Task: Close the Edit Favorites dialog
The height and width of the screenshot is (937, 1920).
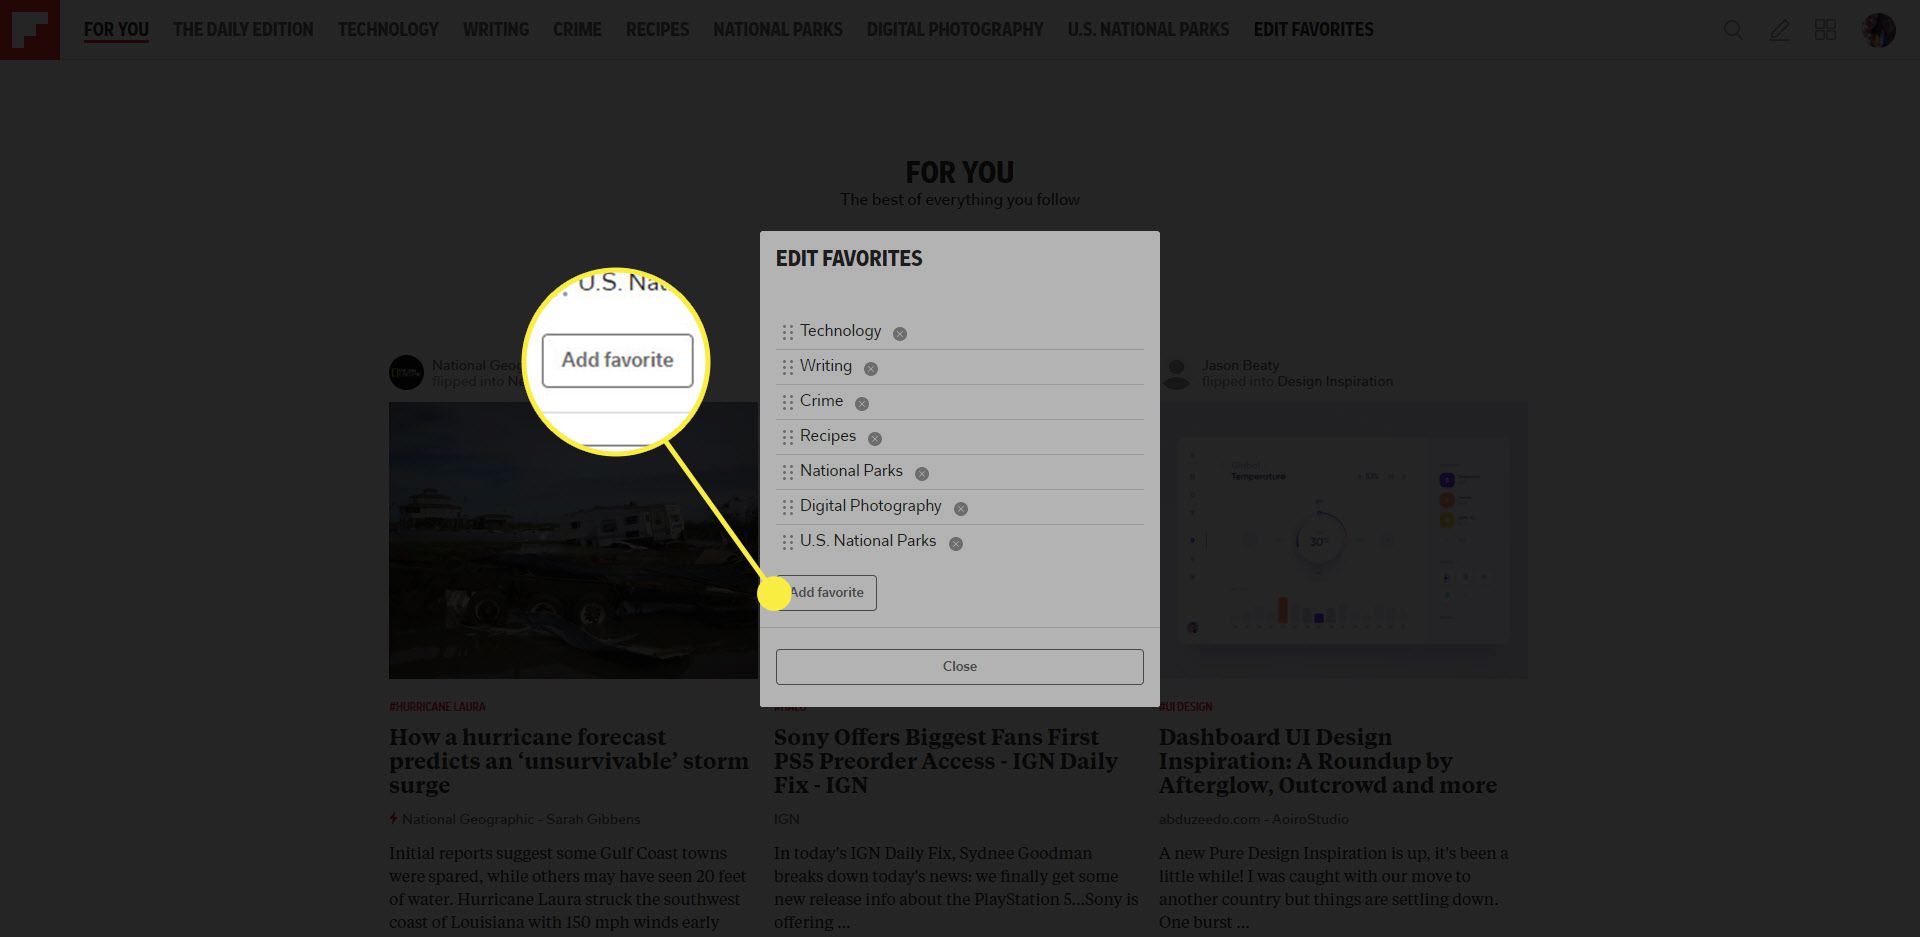Action: 960,667
